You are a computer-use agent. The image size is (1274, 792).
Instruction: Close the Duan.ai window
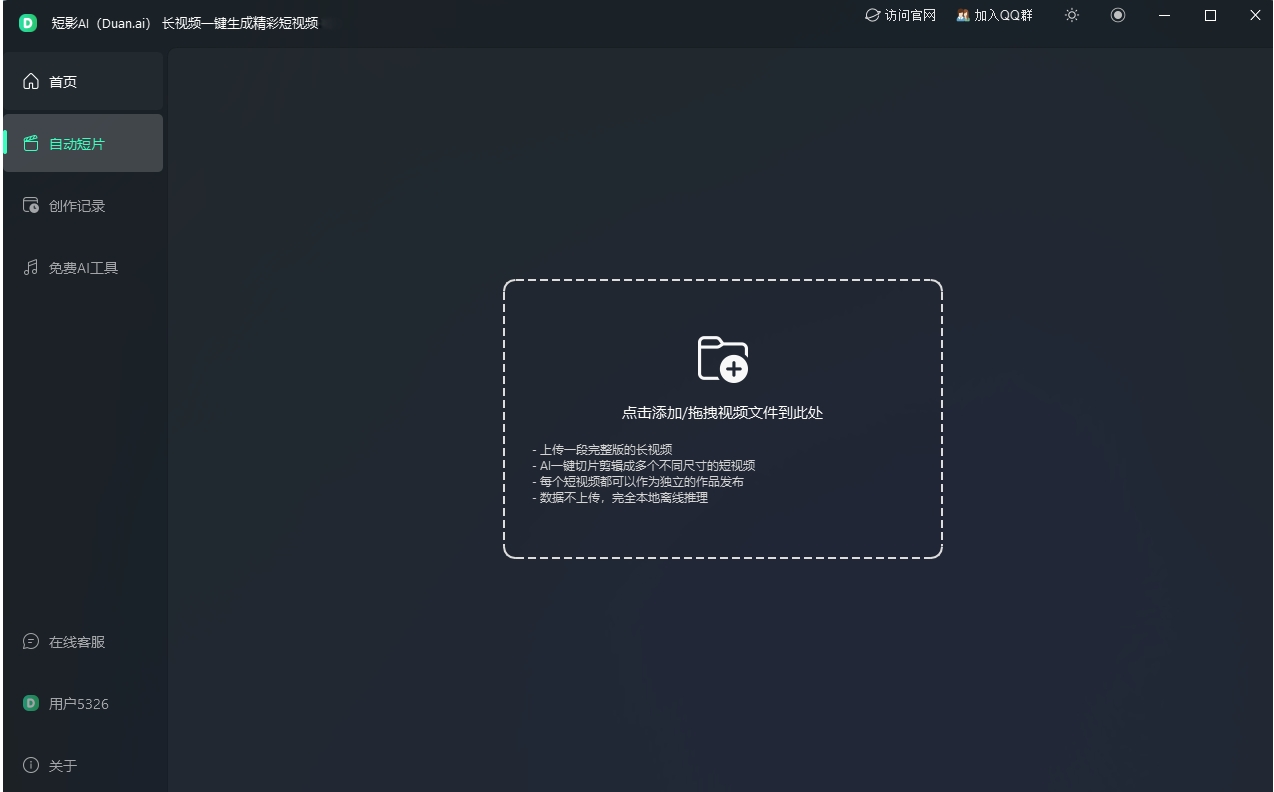(1255, 15)
